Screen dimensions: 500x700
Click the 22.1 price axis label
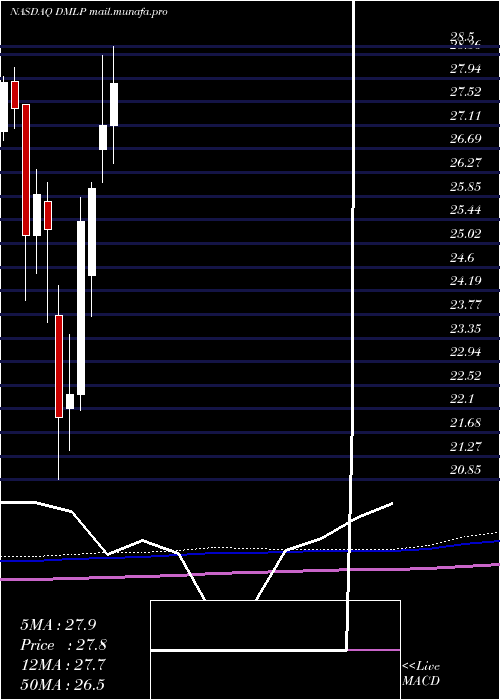click(462, 399)
